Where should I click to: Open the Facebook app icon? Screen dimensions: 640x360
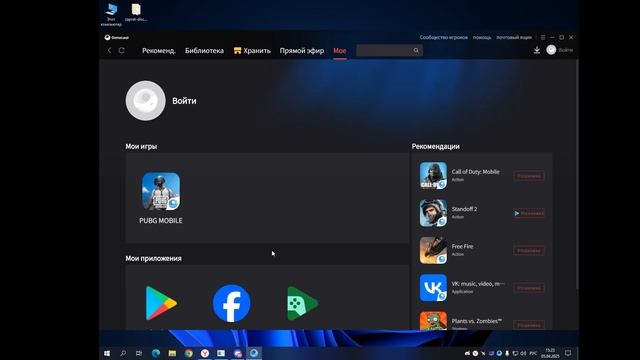[231, 303]
